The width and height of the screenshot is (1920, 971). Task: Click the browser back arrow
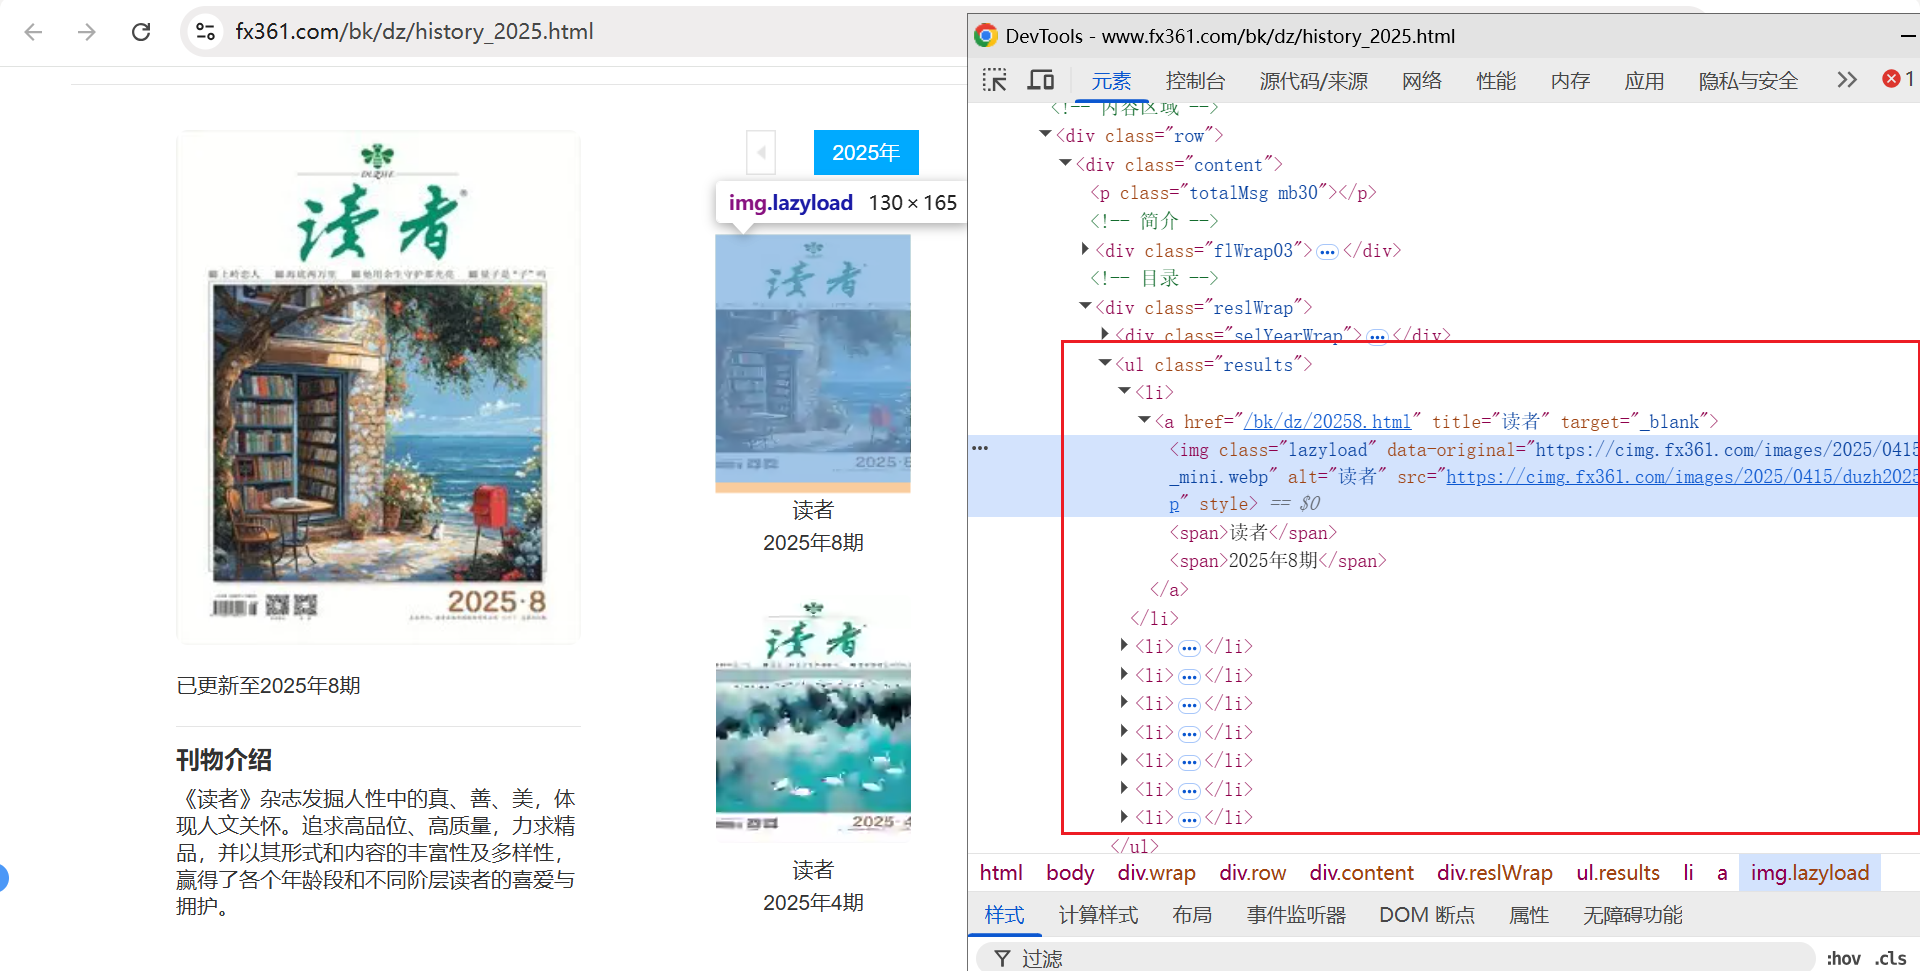coord(33,32)
